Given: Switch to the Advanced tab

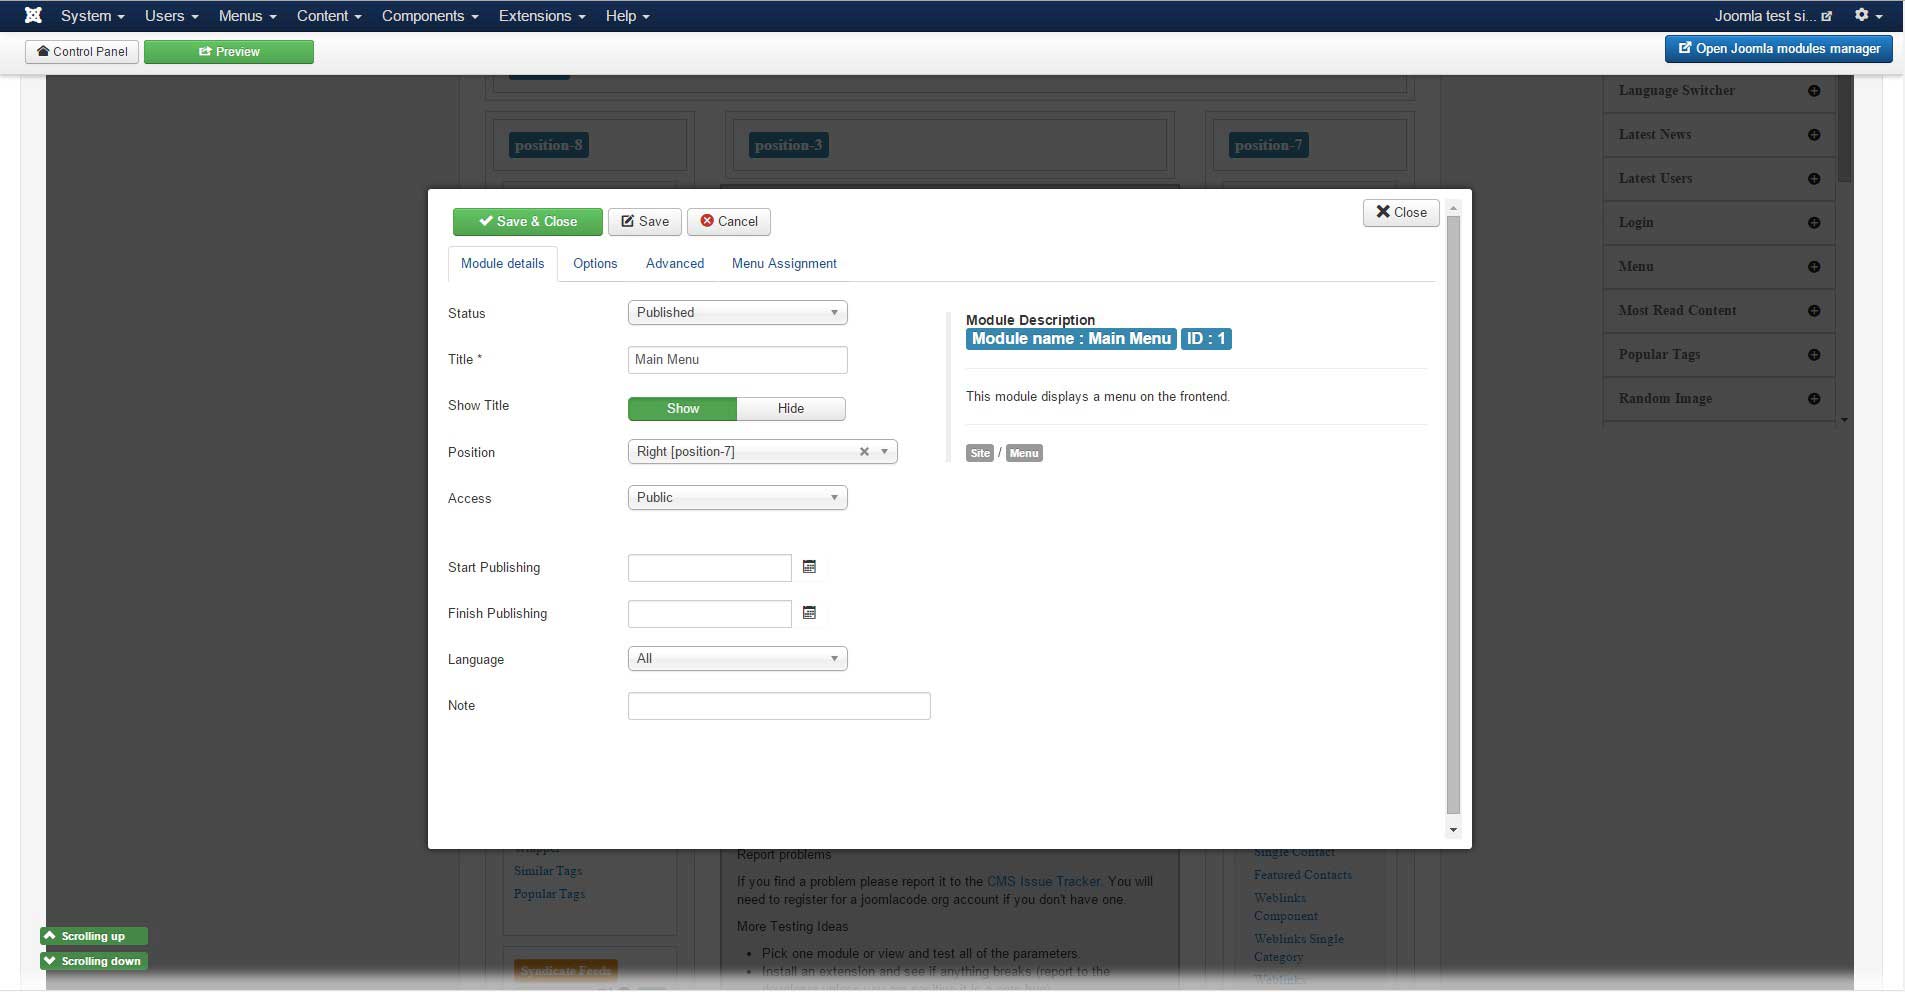Looking at the screenshot, I should pyautogui.click(x=675, y=264).
